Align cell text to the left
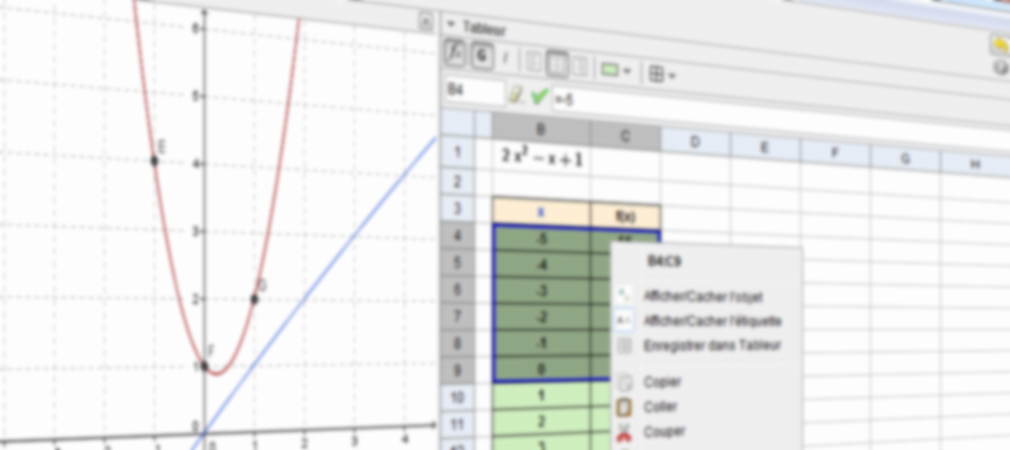1010x450 pixels. (533, 63)
